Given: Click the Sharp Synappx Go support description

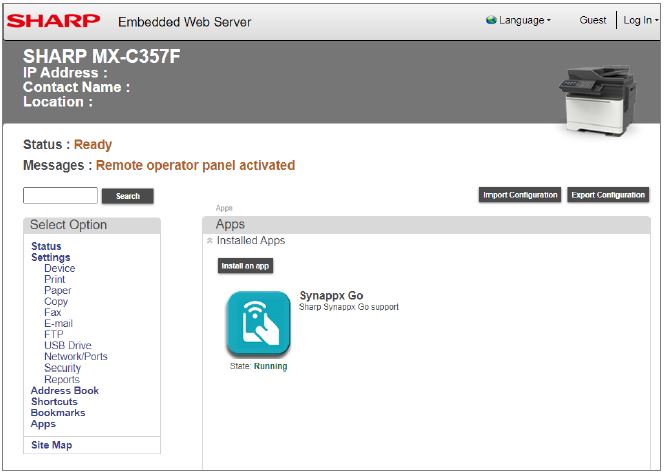Looking at the screenshot, I should pos(349,307).
